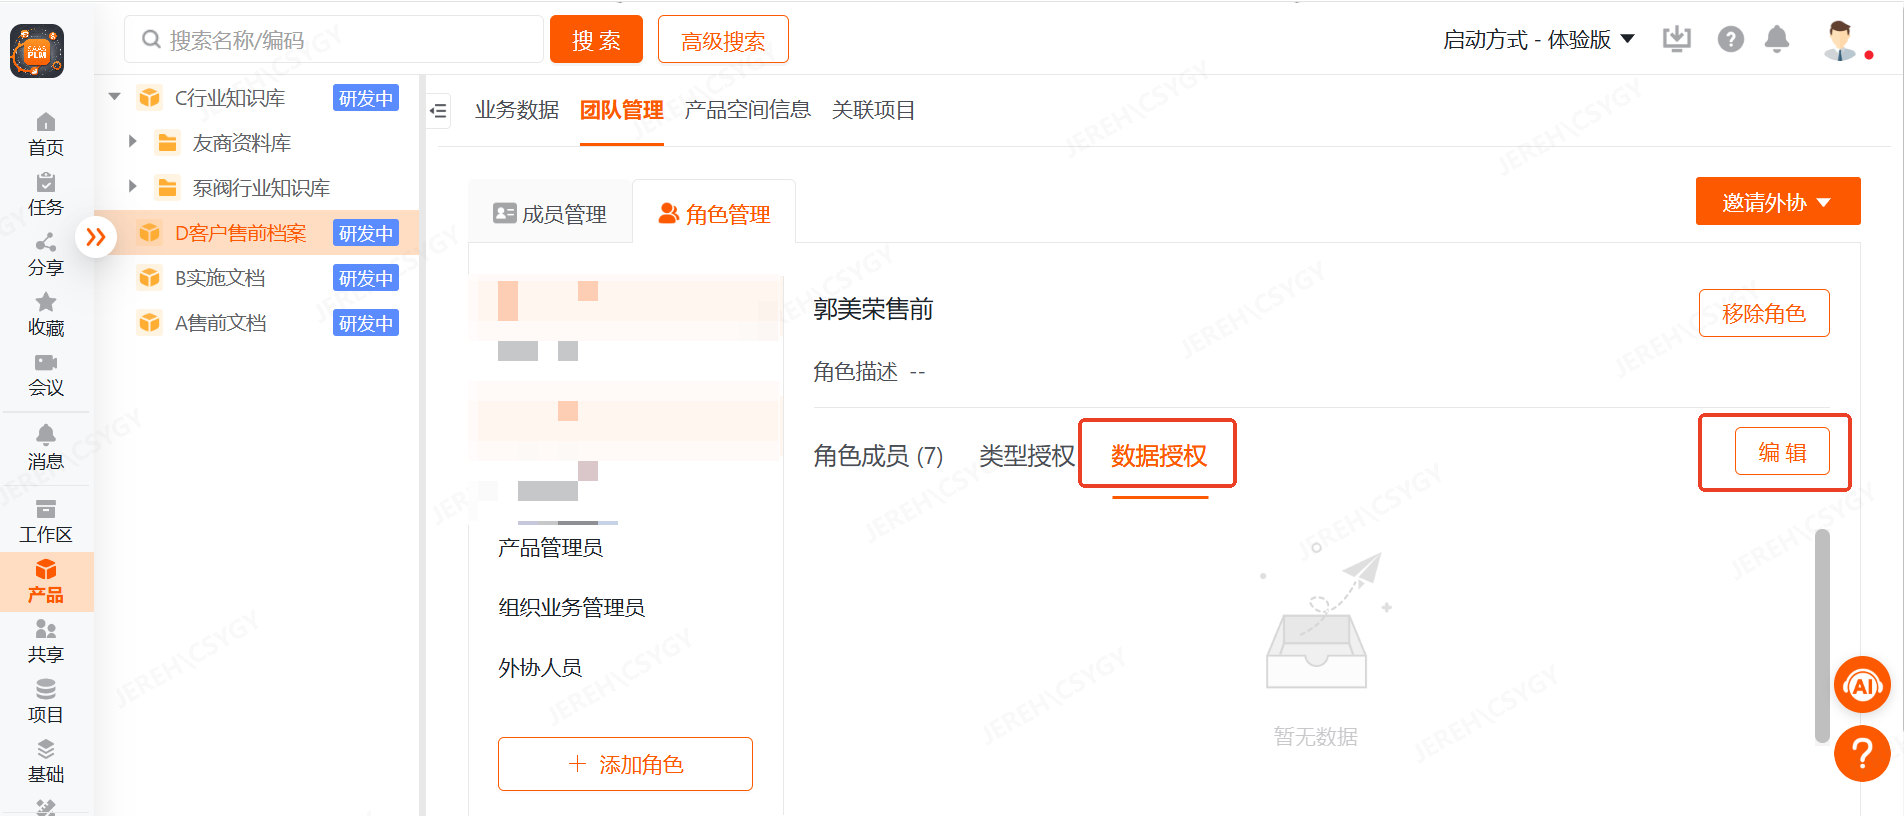Click the 移除角色 button

tap(1764, 313)
